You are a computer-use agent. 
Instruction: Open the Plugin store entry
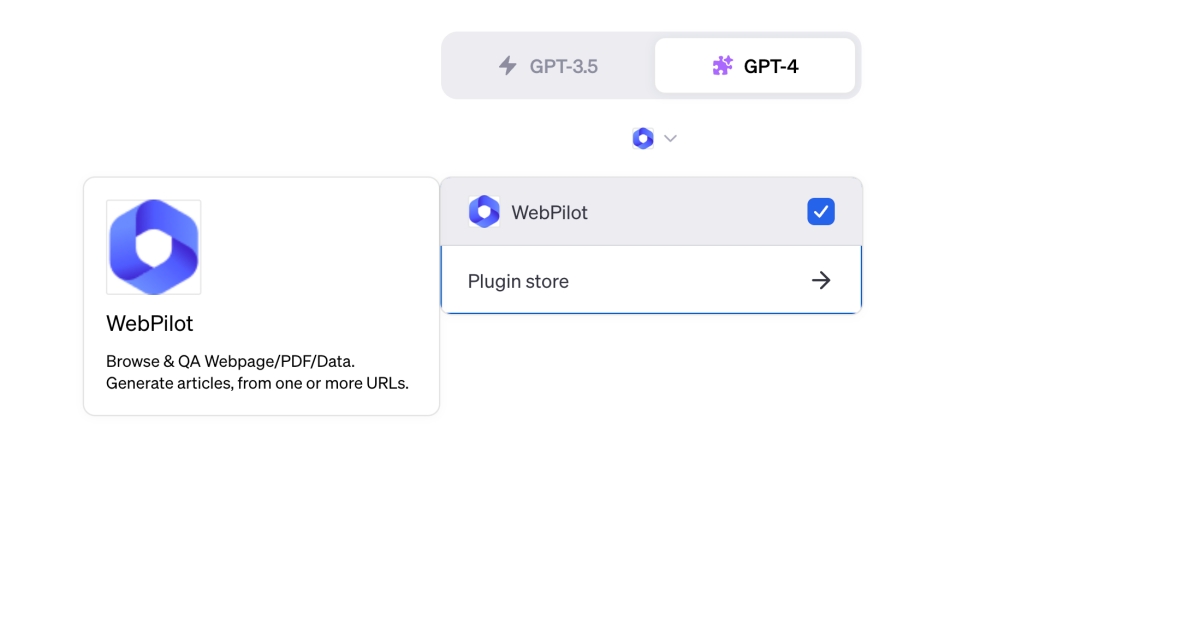[651, 281]
